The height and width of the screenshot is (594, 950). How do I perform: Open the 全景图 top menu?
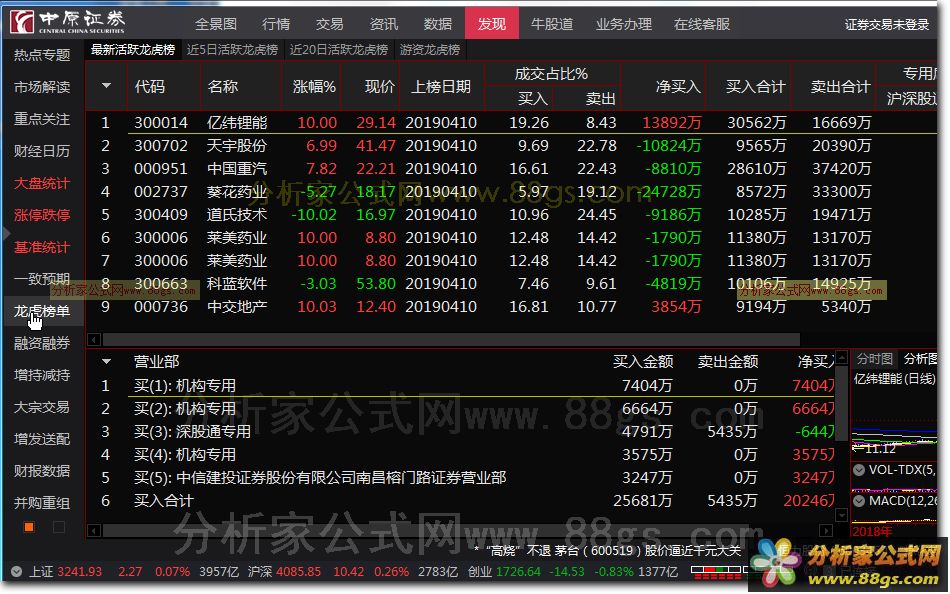coord(216,24)
